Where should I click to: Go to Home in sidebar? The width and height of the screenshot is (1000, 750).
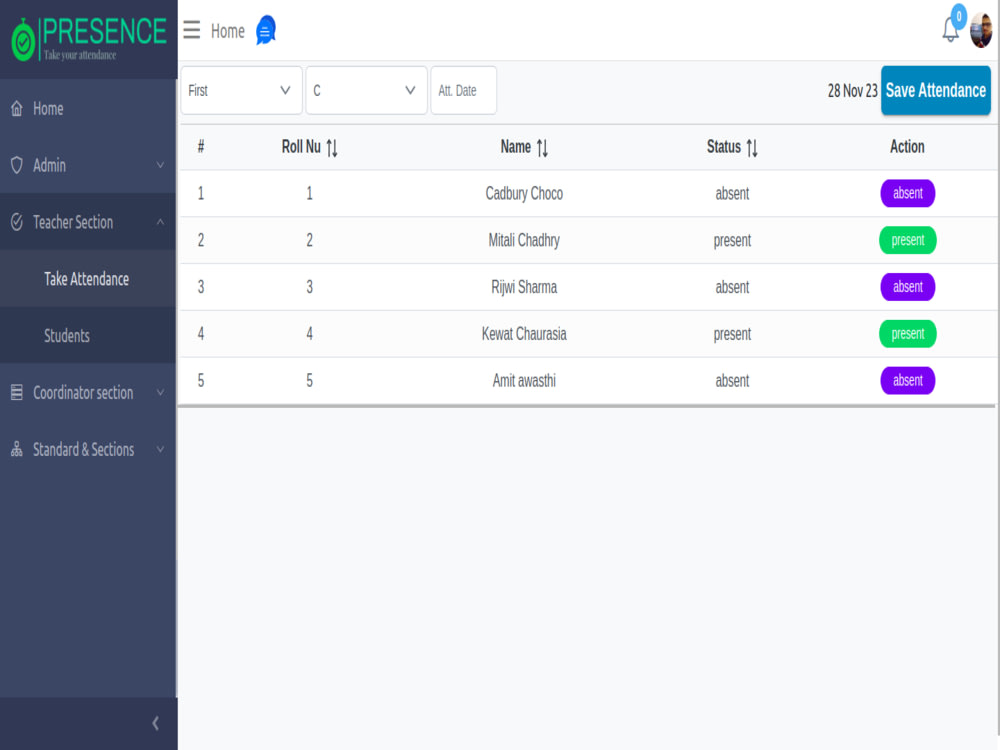(88, 108)
